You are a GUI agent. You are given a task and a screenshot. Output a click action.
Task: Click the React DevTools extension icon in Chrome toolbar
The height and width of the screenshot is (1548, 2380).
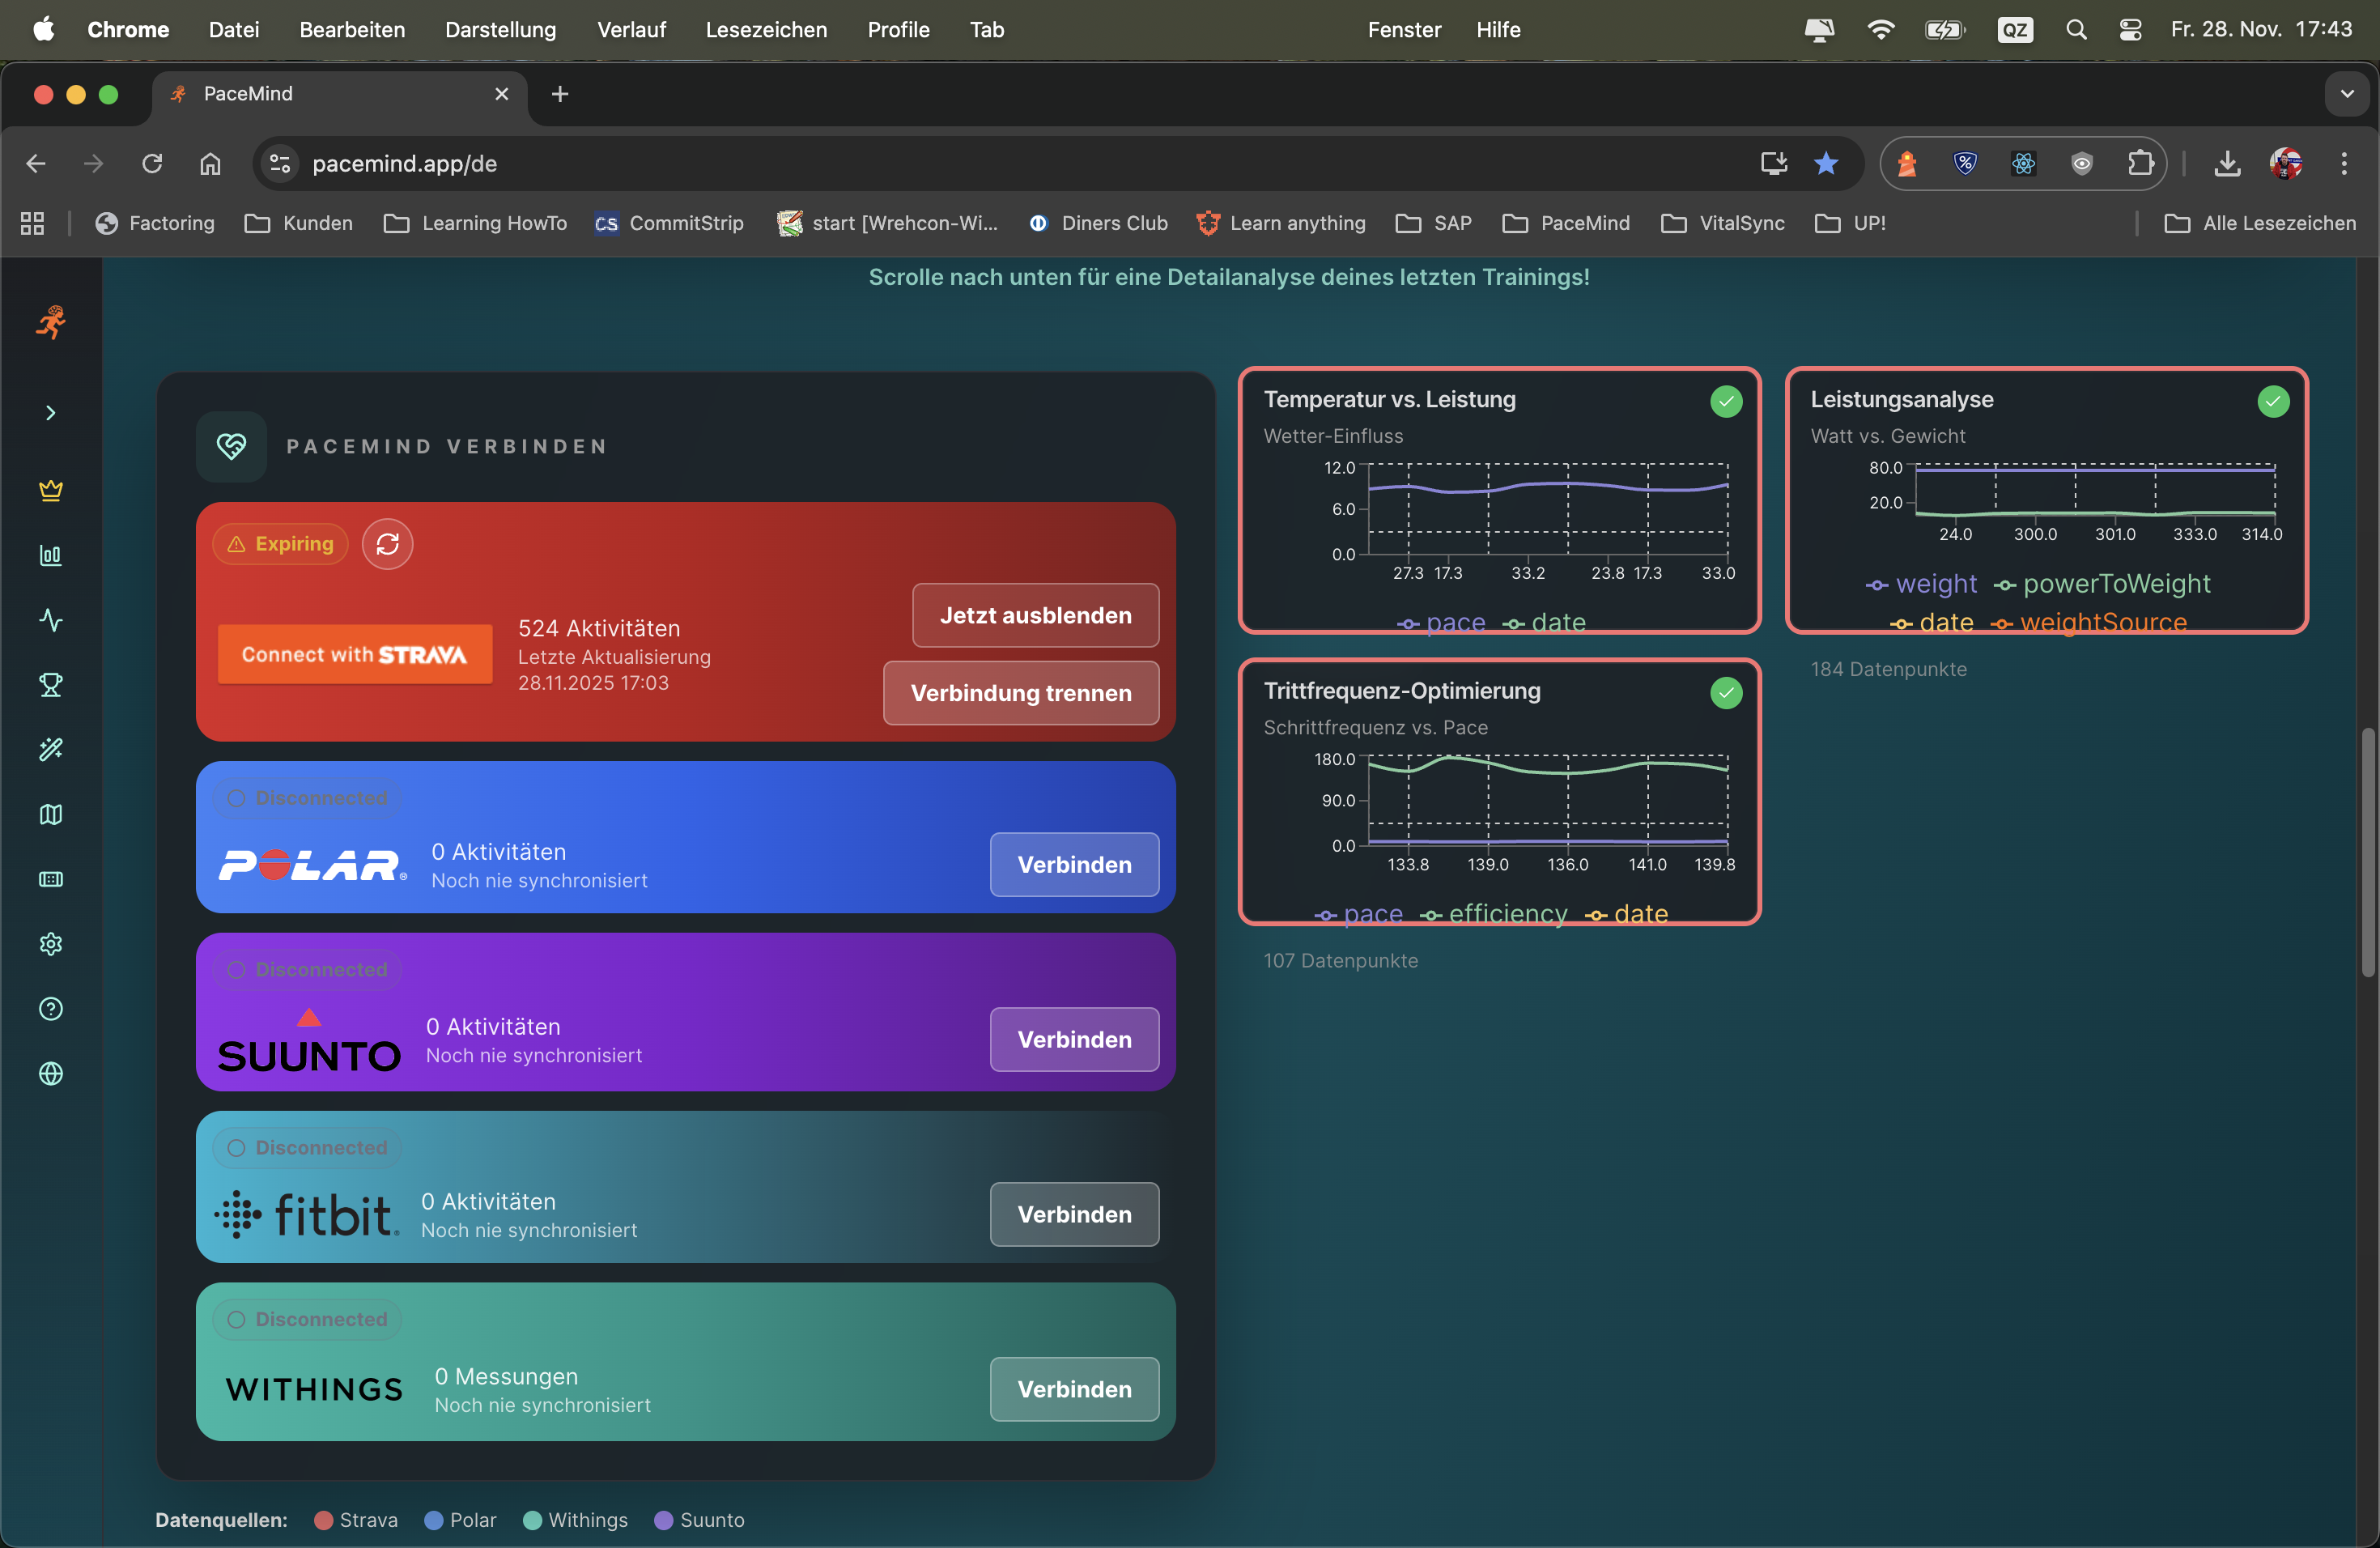(2023, 163)
